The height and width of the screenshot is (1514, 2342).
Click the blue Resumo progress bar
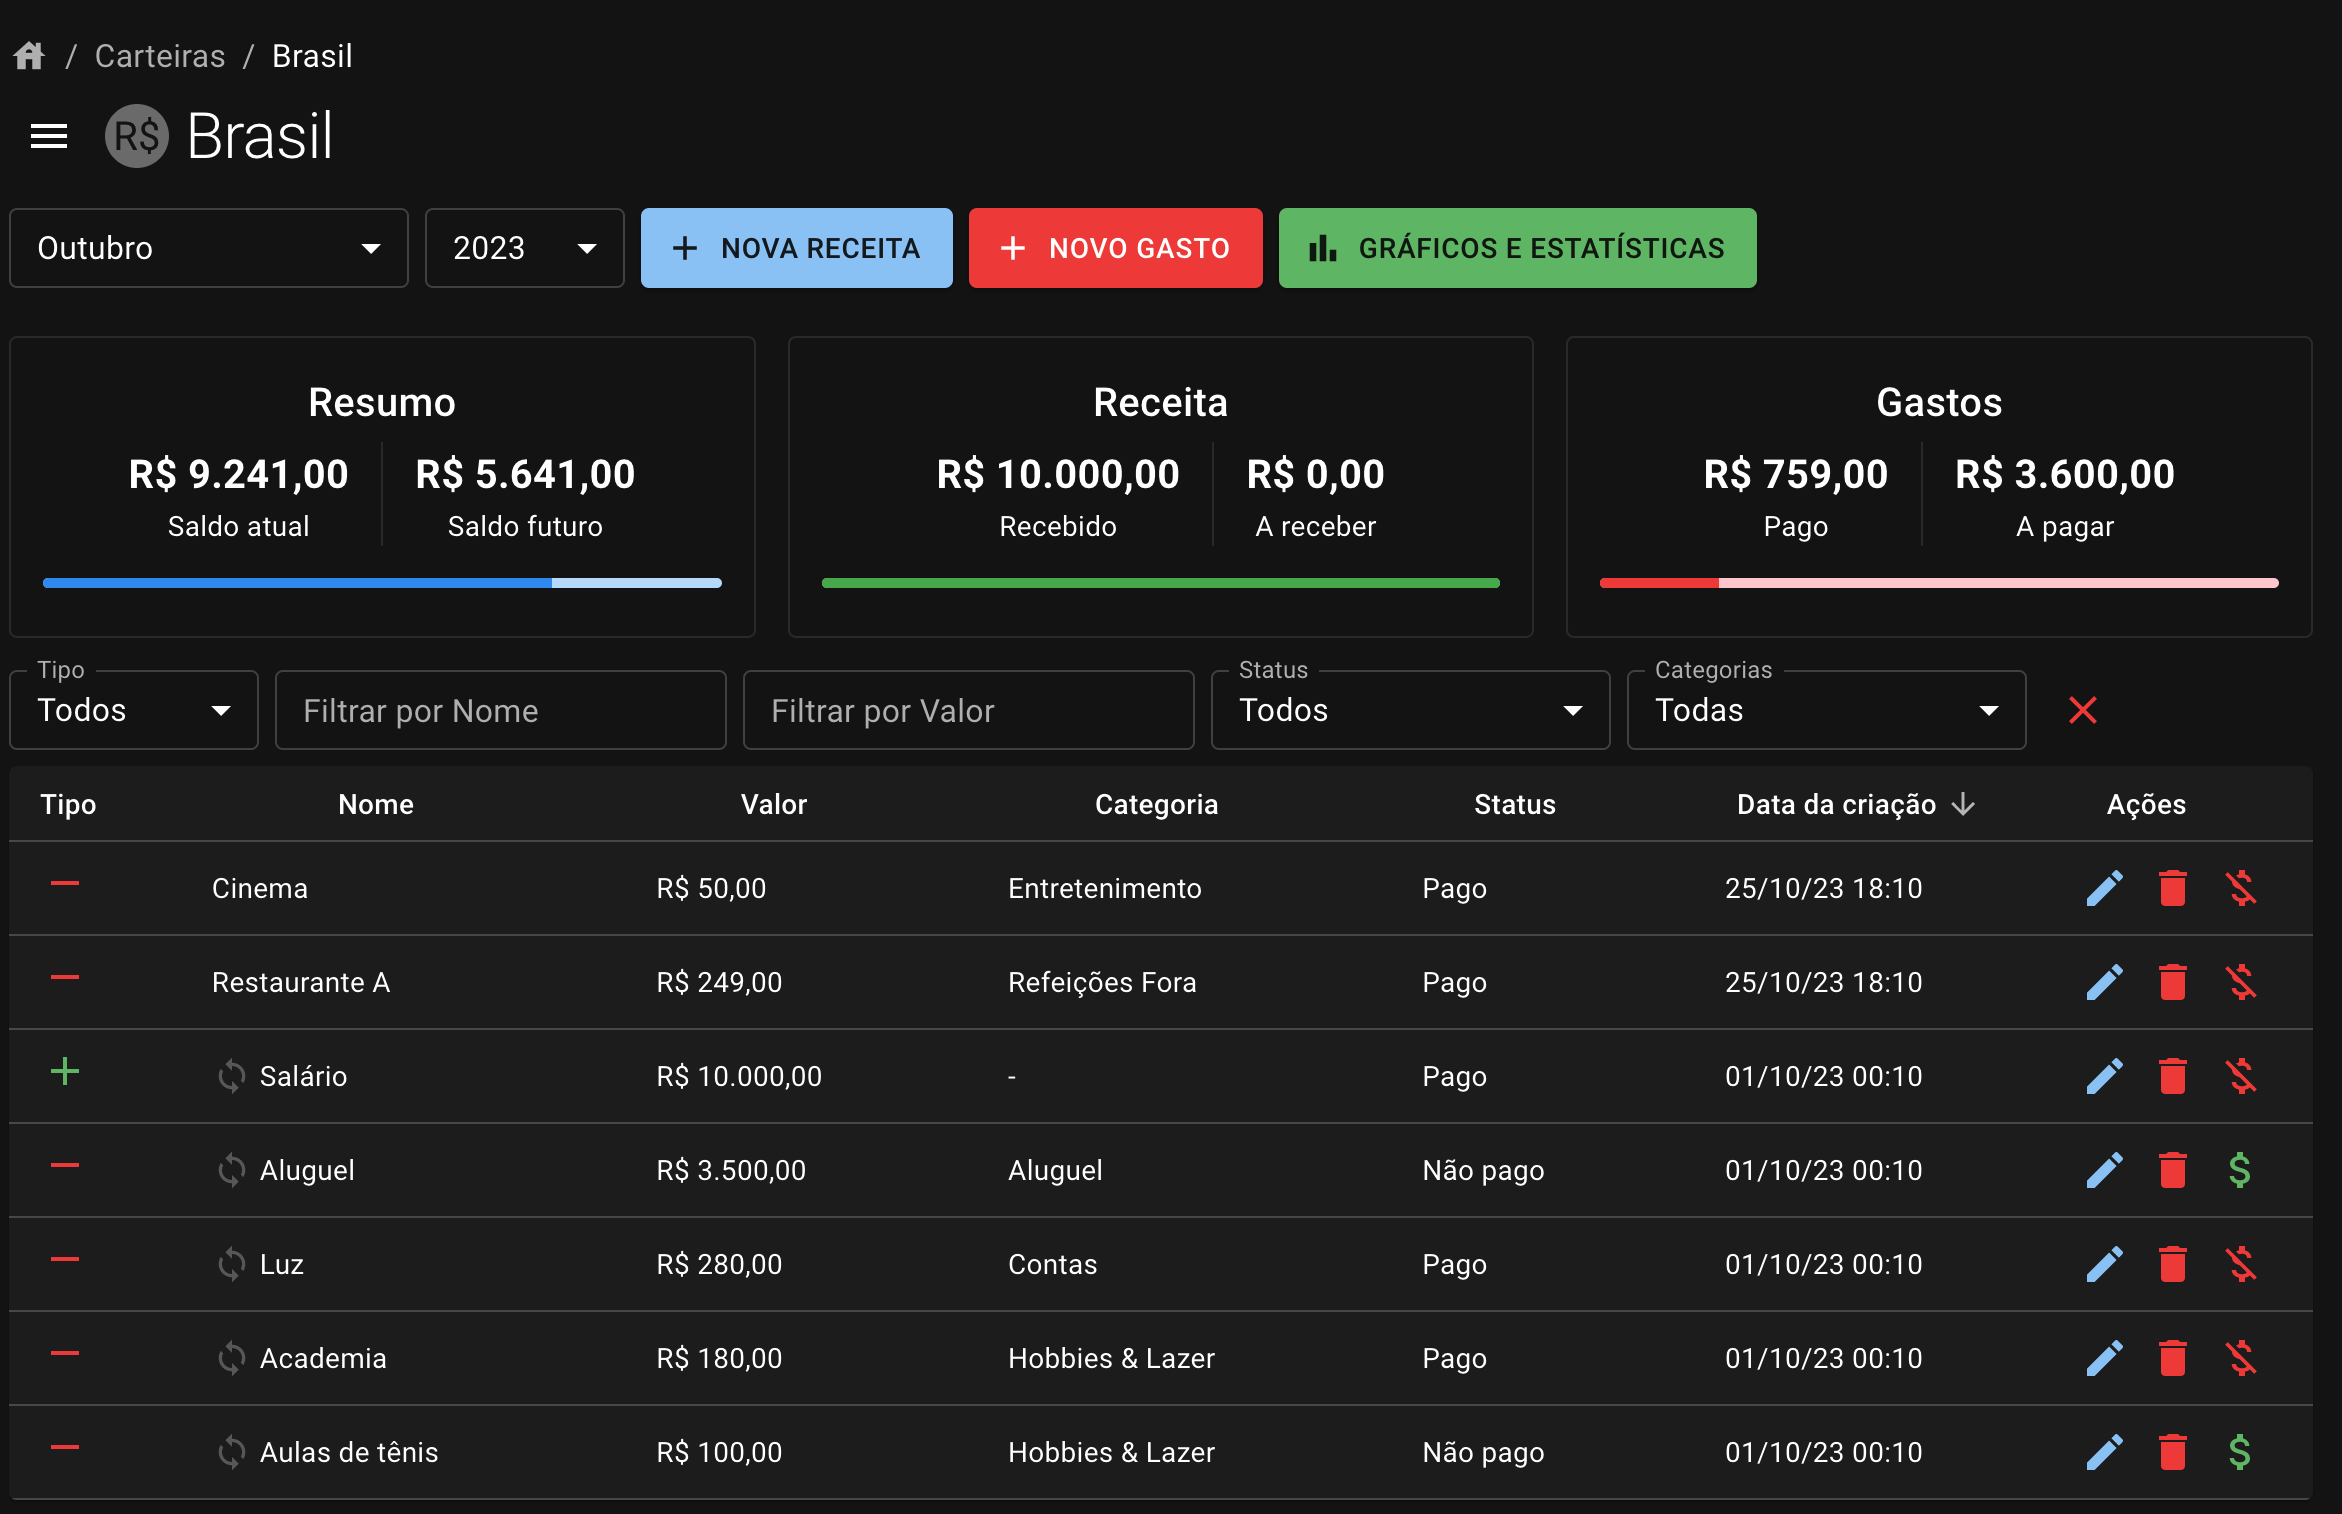(x=382, y=583)
